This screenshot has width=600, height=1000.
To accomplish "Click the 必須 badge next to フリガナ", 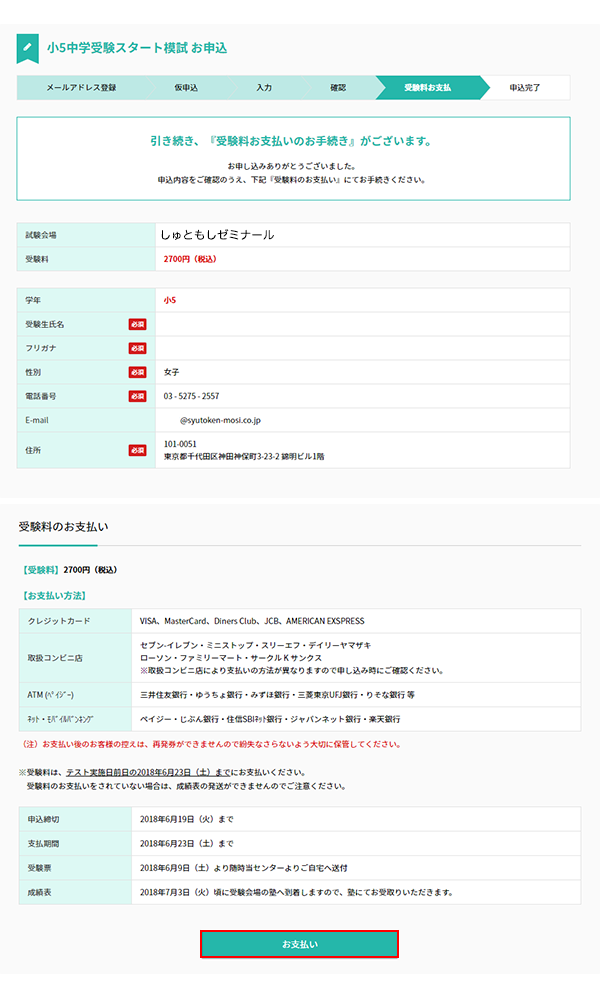I will 137,348.
